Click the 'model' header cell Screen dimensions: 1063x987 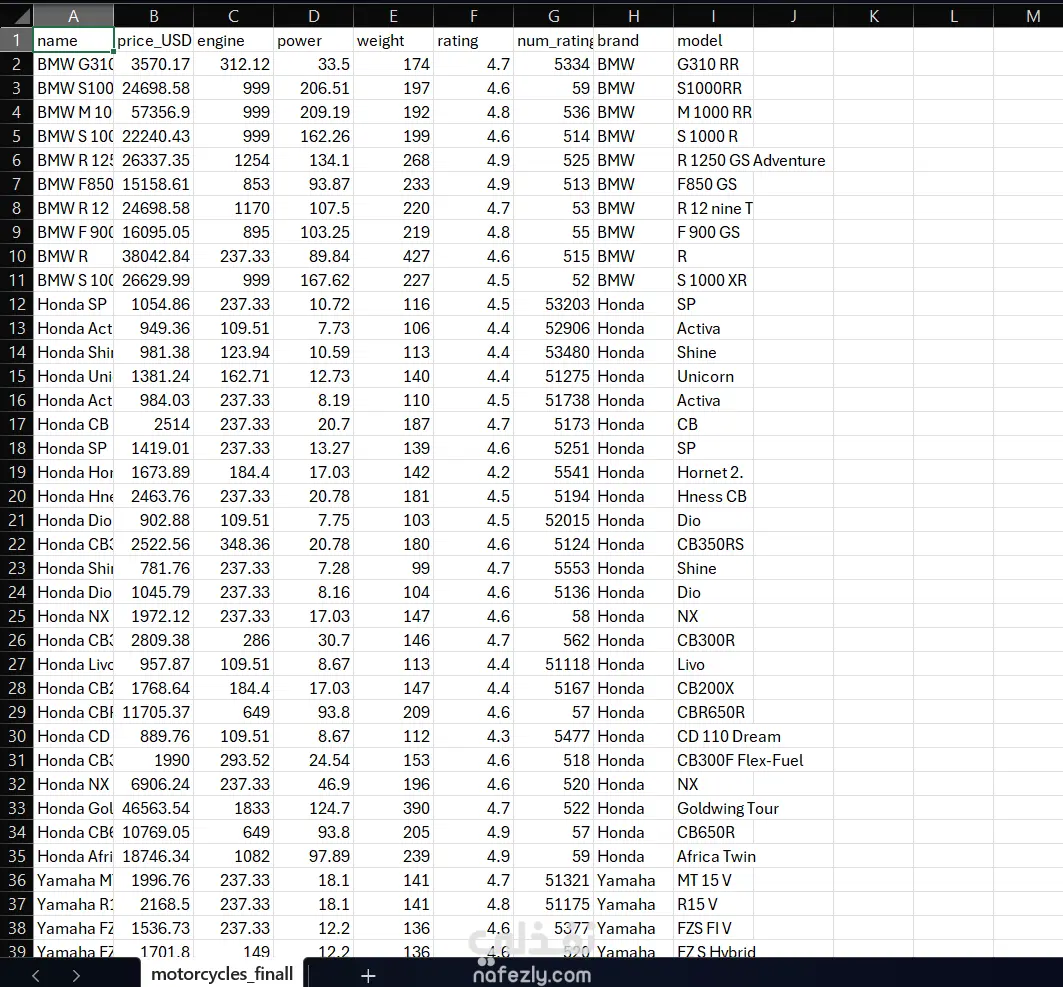[713, 40]
